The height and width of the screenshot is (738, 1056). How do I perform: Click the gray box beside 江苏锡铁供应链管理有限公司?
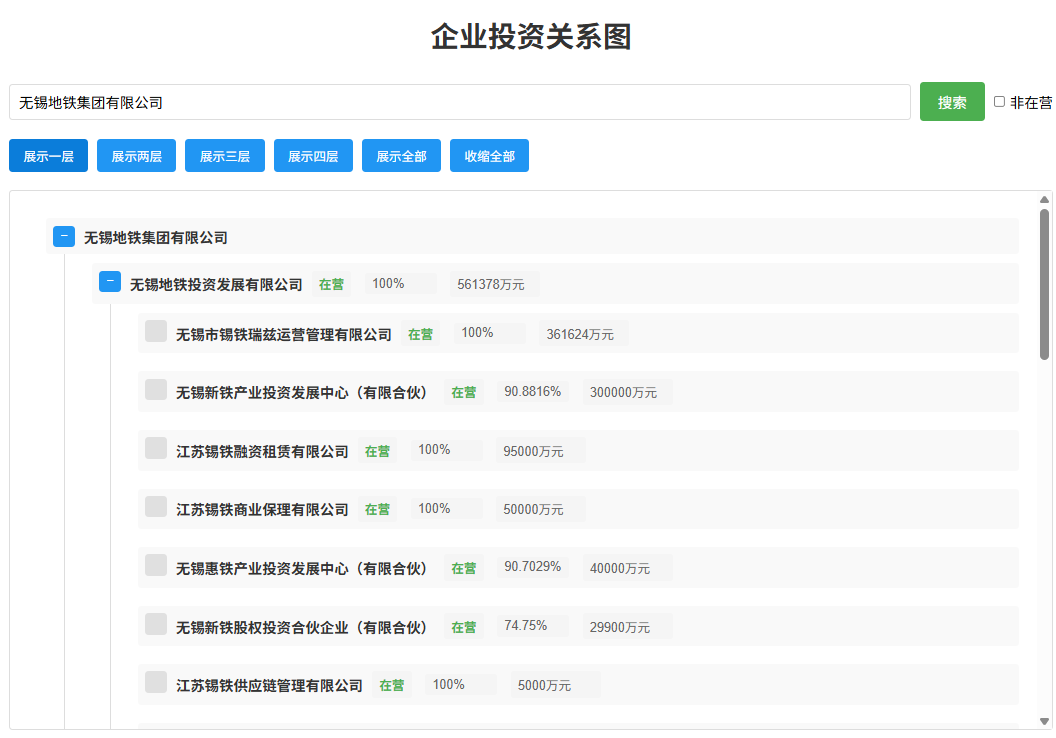156,682
